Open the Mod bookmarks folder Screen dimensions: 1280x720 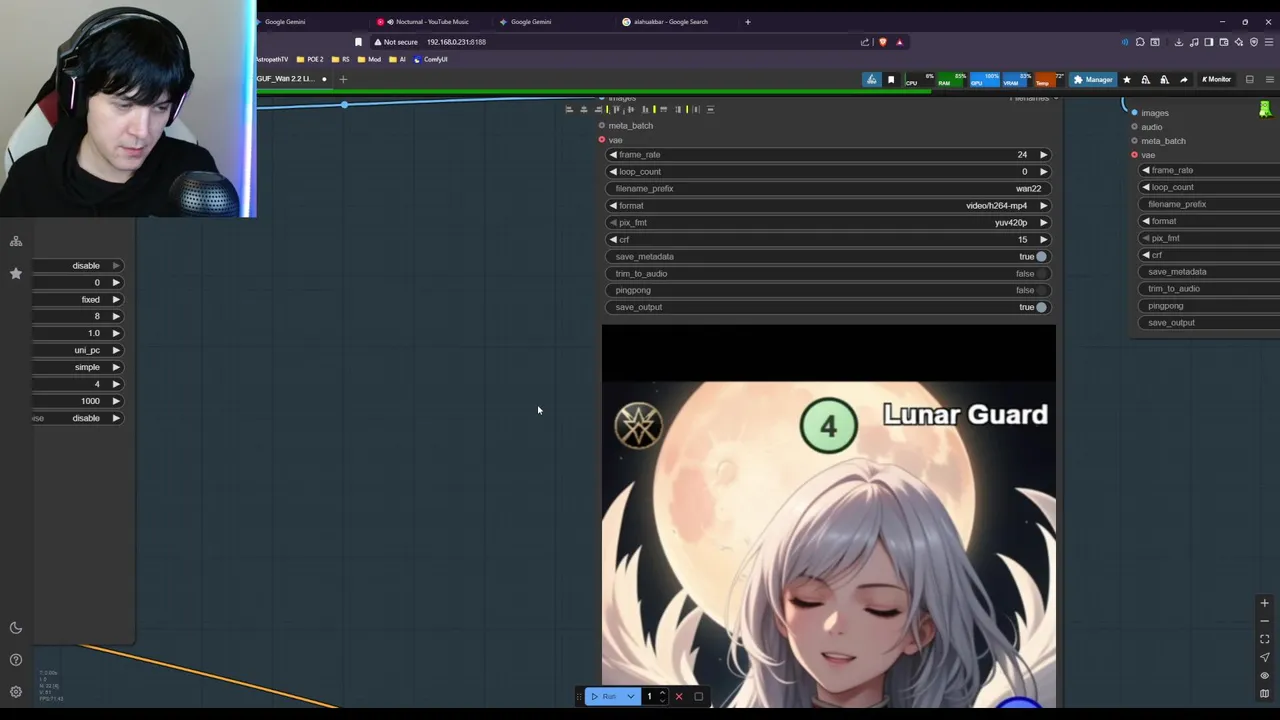point(371,59)
